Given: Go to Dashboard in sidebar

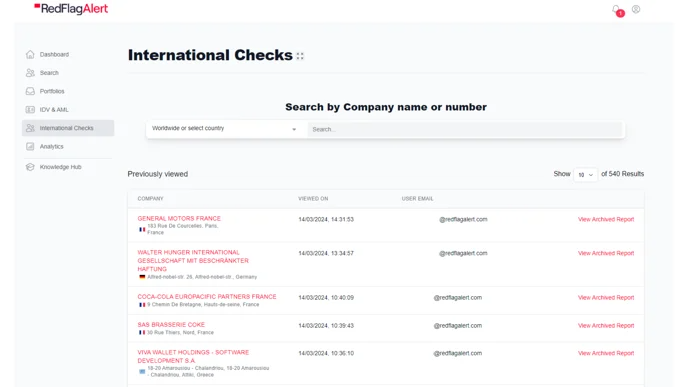Looking at the screenshot, I should pos(54,54).
